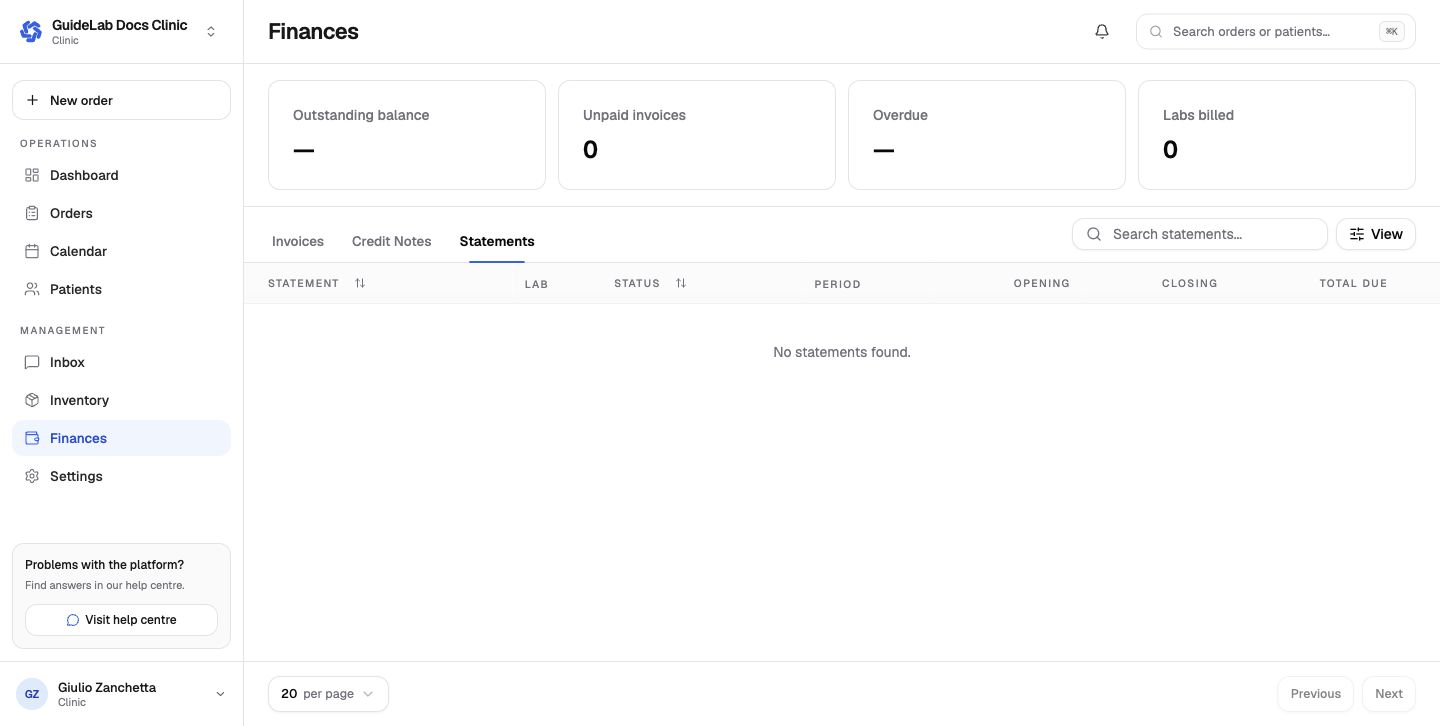Click the GZ user avatar
Screen dimensions: 1440x726
pyautogui.click(x=32, y=694)
